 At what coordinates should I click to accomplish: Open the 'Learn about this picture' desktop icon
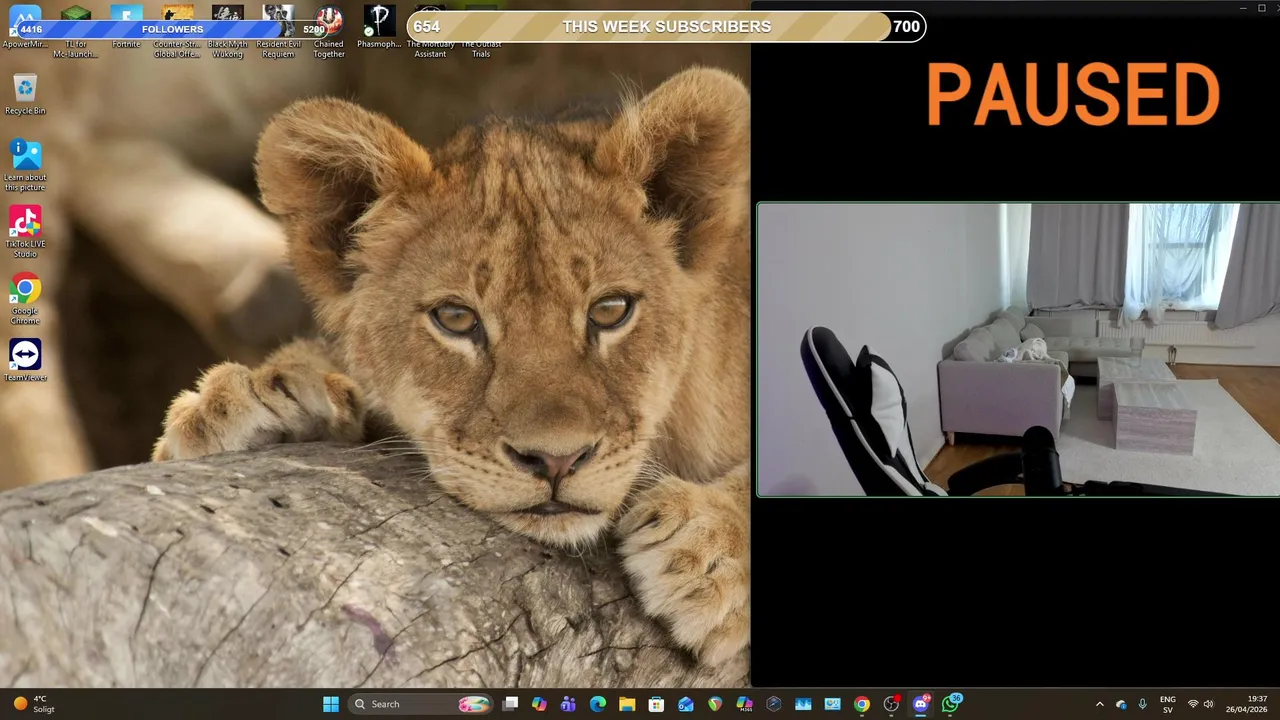pos(25,165)
